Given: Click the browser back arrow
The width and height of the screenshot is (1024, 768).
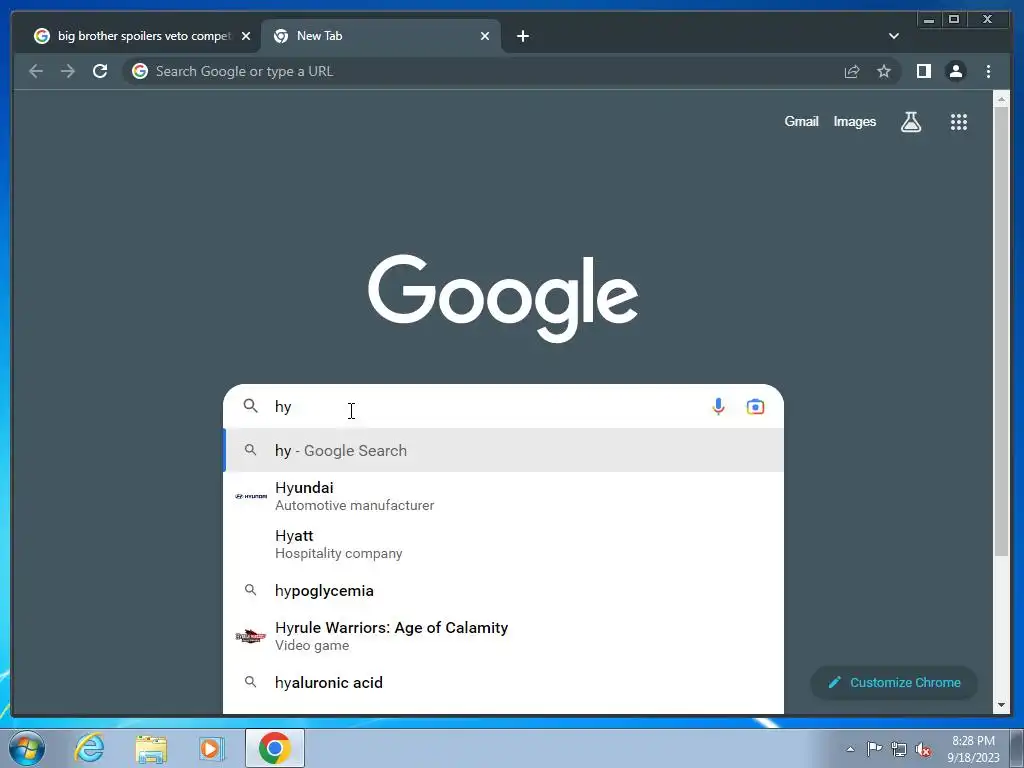Looking at the screenshot, I should pyautogui.click(x=36, y=71).
